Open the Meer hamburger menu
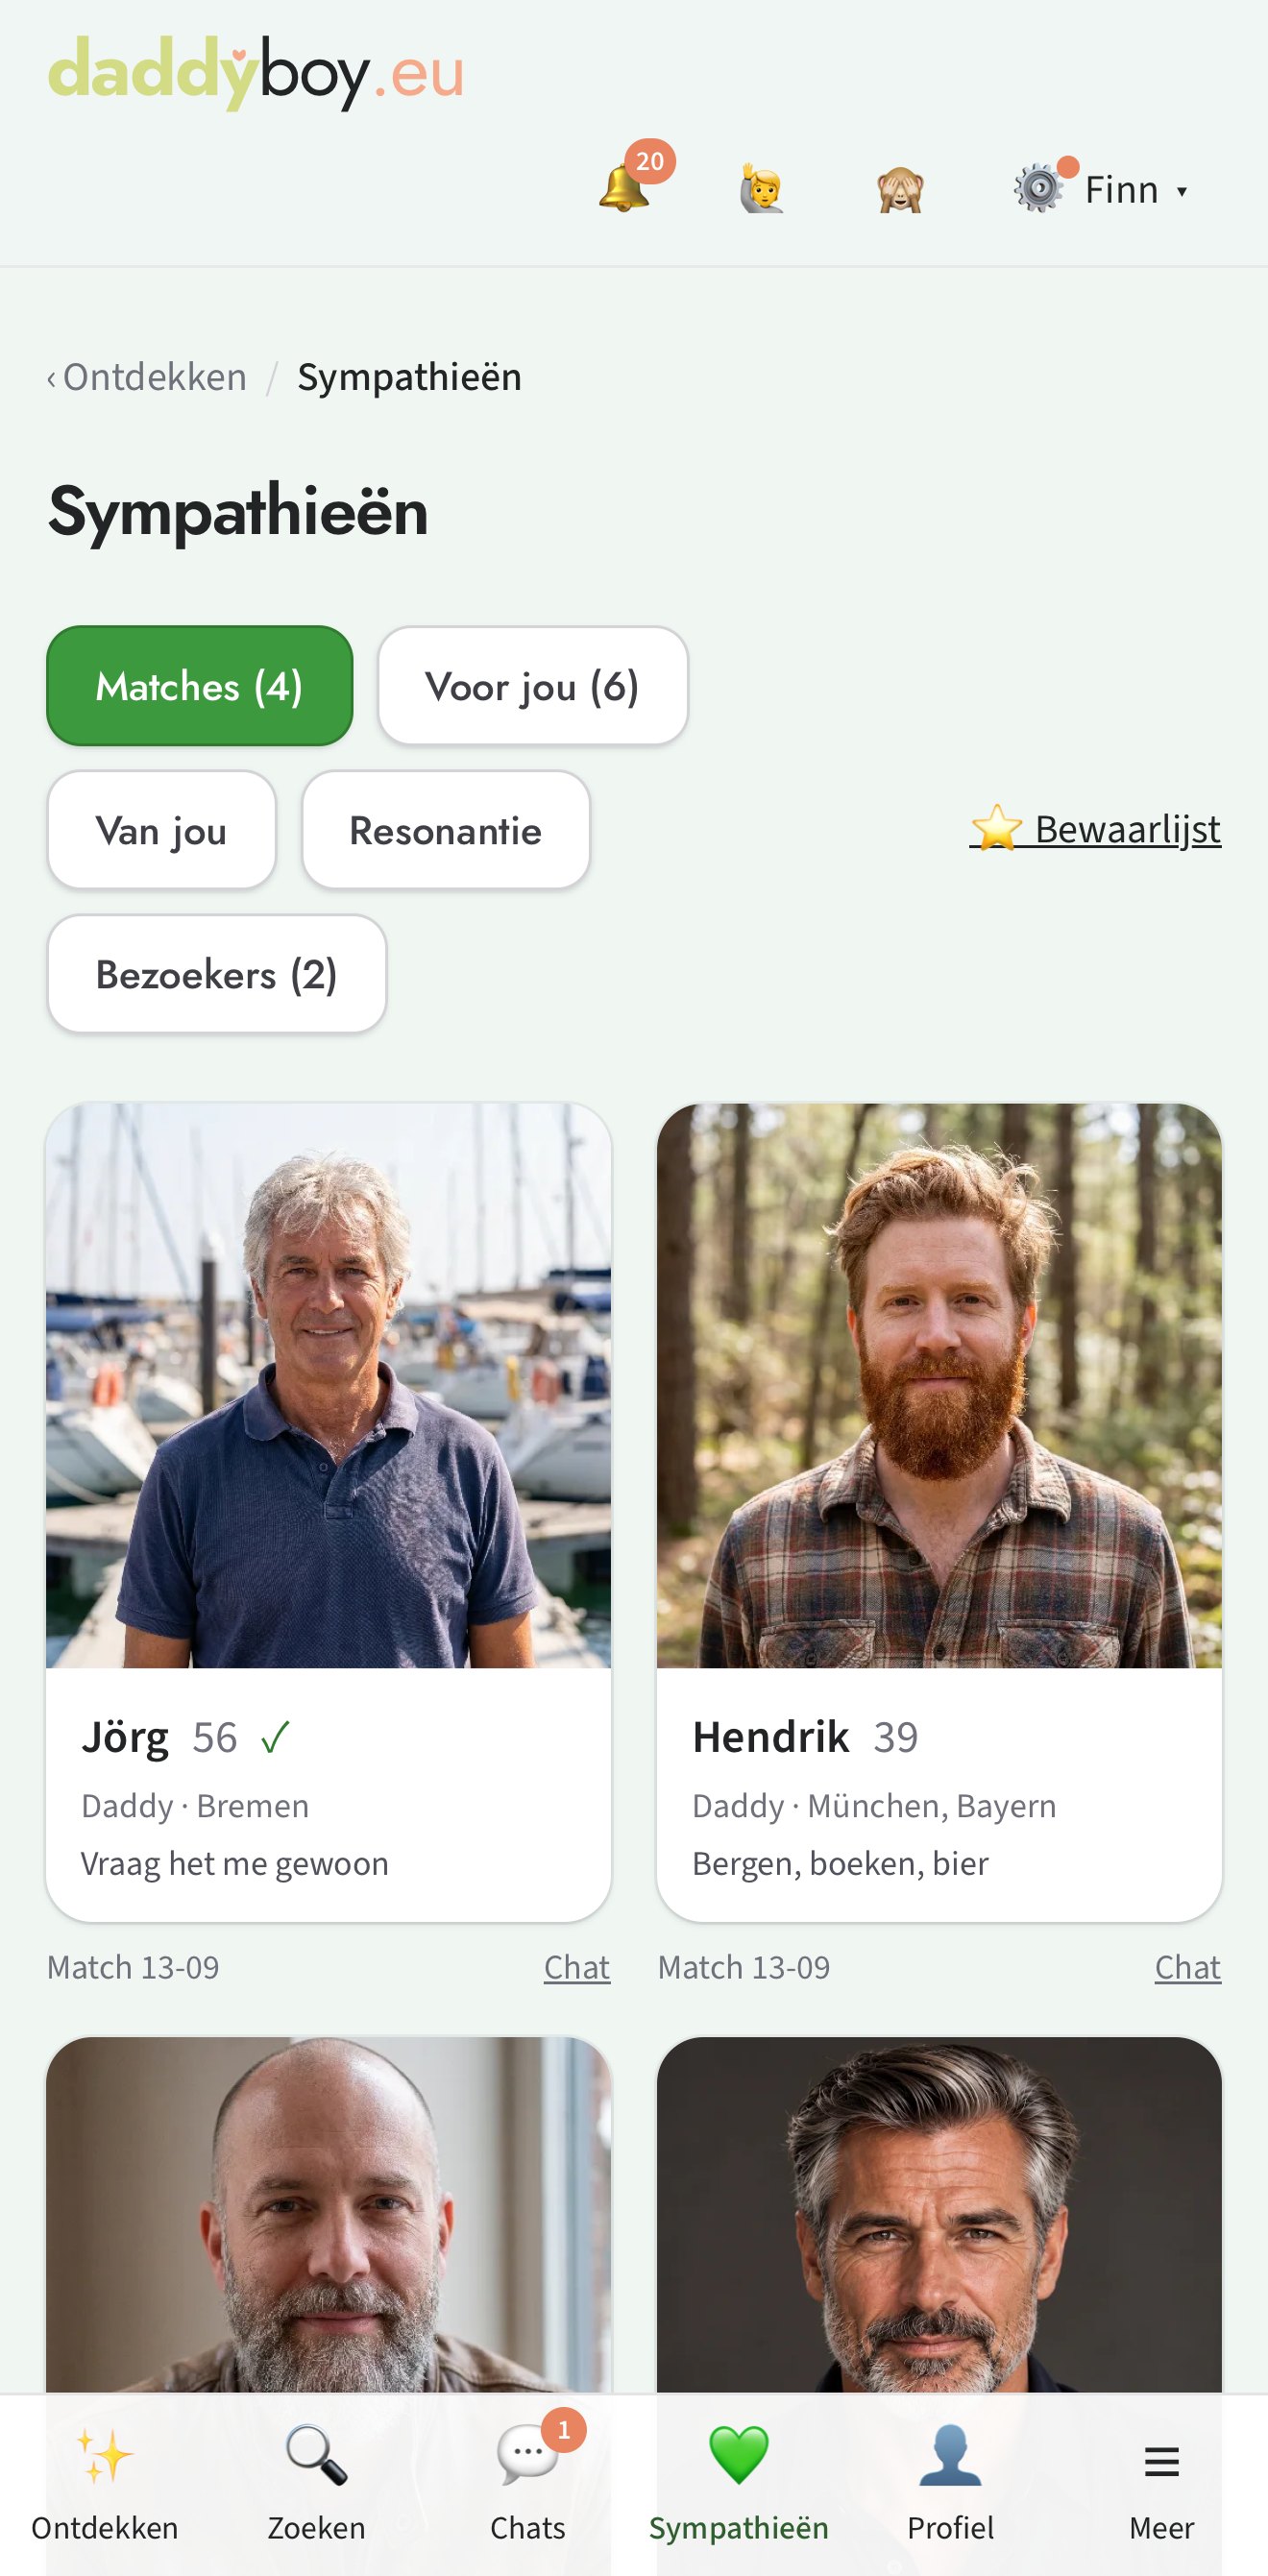Image resolution: width=1268 pixels, height=2576 pixels. pos(1161,2484)
